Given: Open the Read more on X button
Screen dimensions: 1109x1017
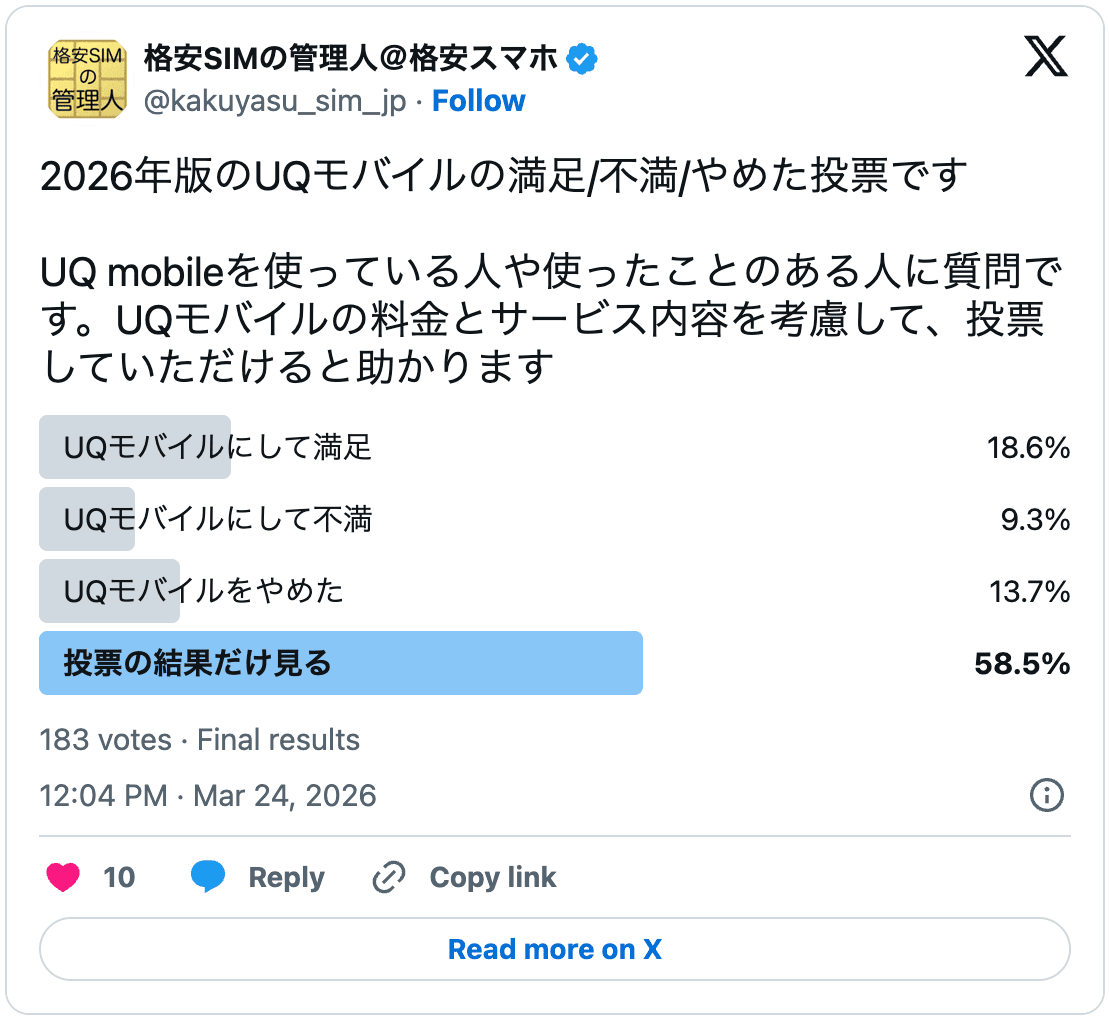Looking at the screenshot, I should click(x=554, y=949).
